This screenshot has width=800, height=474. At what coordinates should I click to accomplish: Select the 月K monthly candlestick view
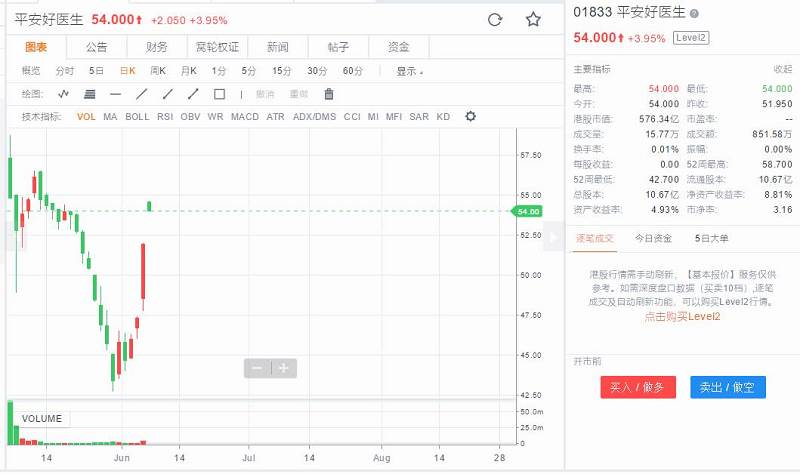point(189,71)
